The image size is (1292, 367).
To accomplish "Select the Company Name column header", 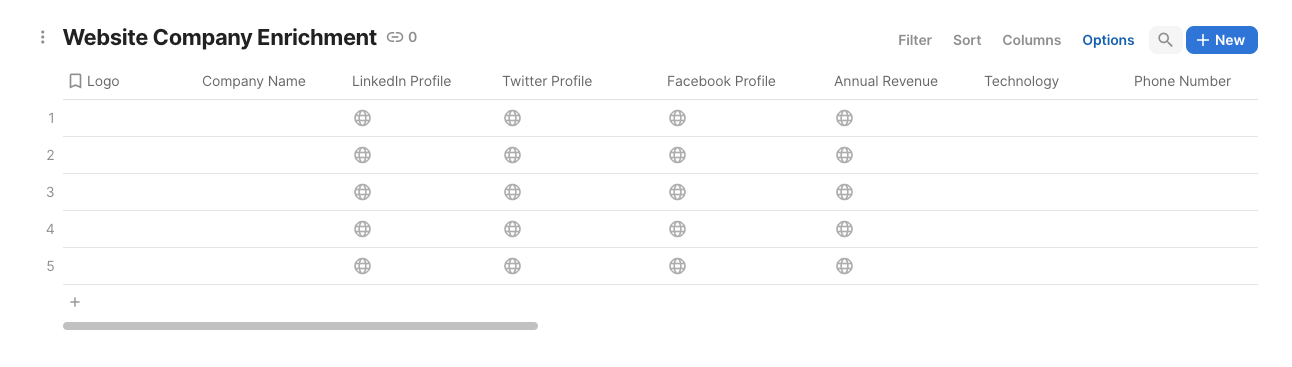I will (254, 81).
